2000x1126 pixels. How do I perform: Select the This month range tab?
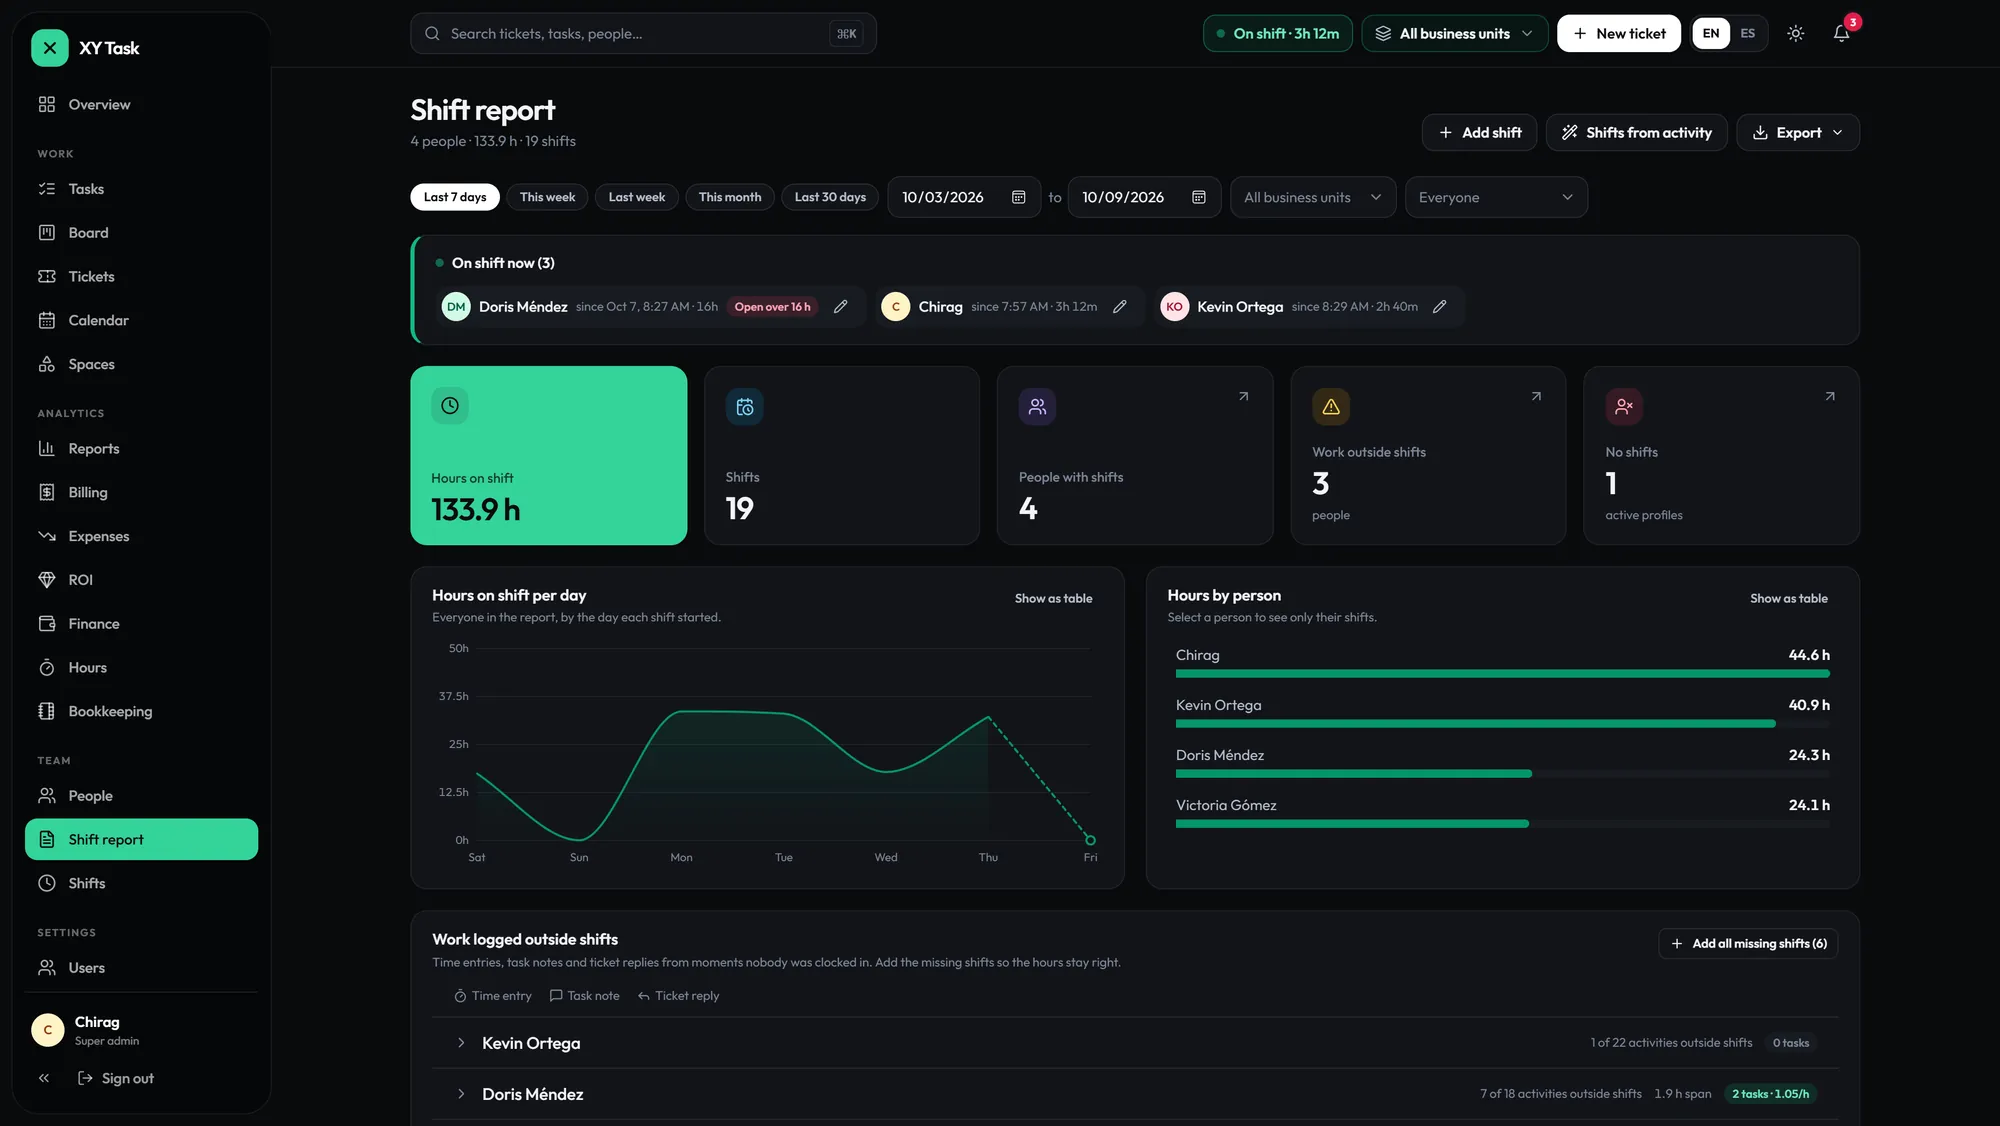point(729,197)
